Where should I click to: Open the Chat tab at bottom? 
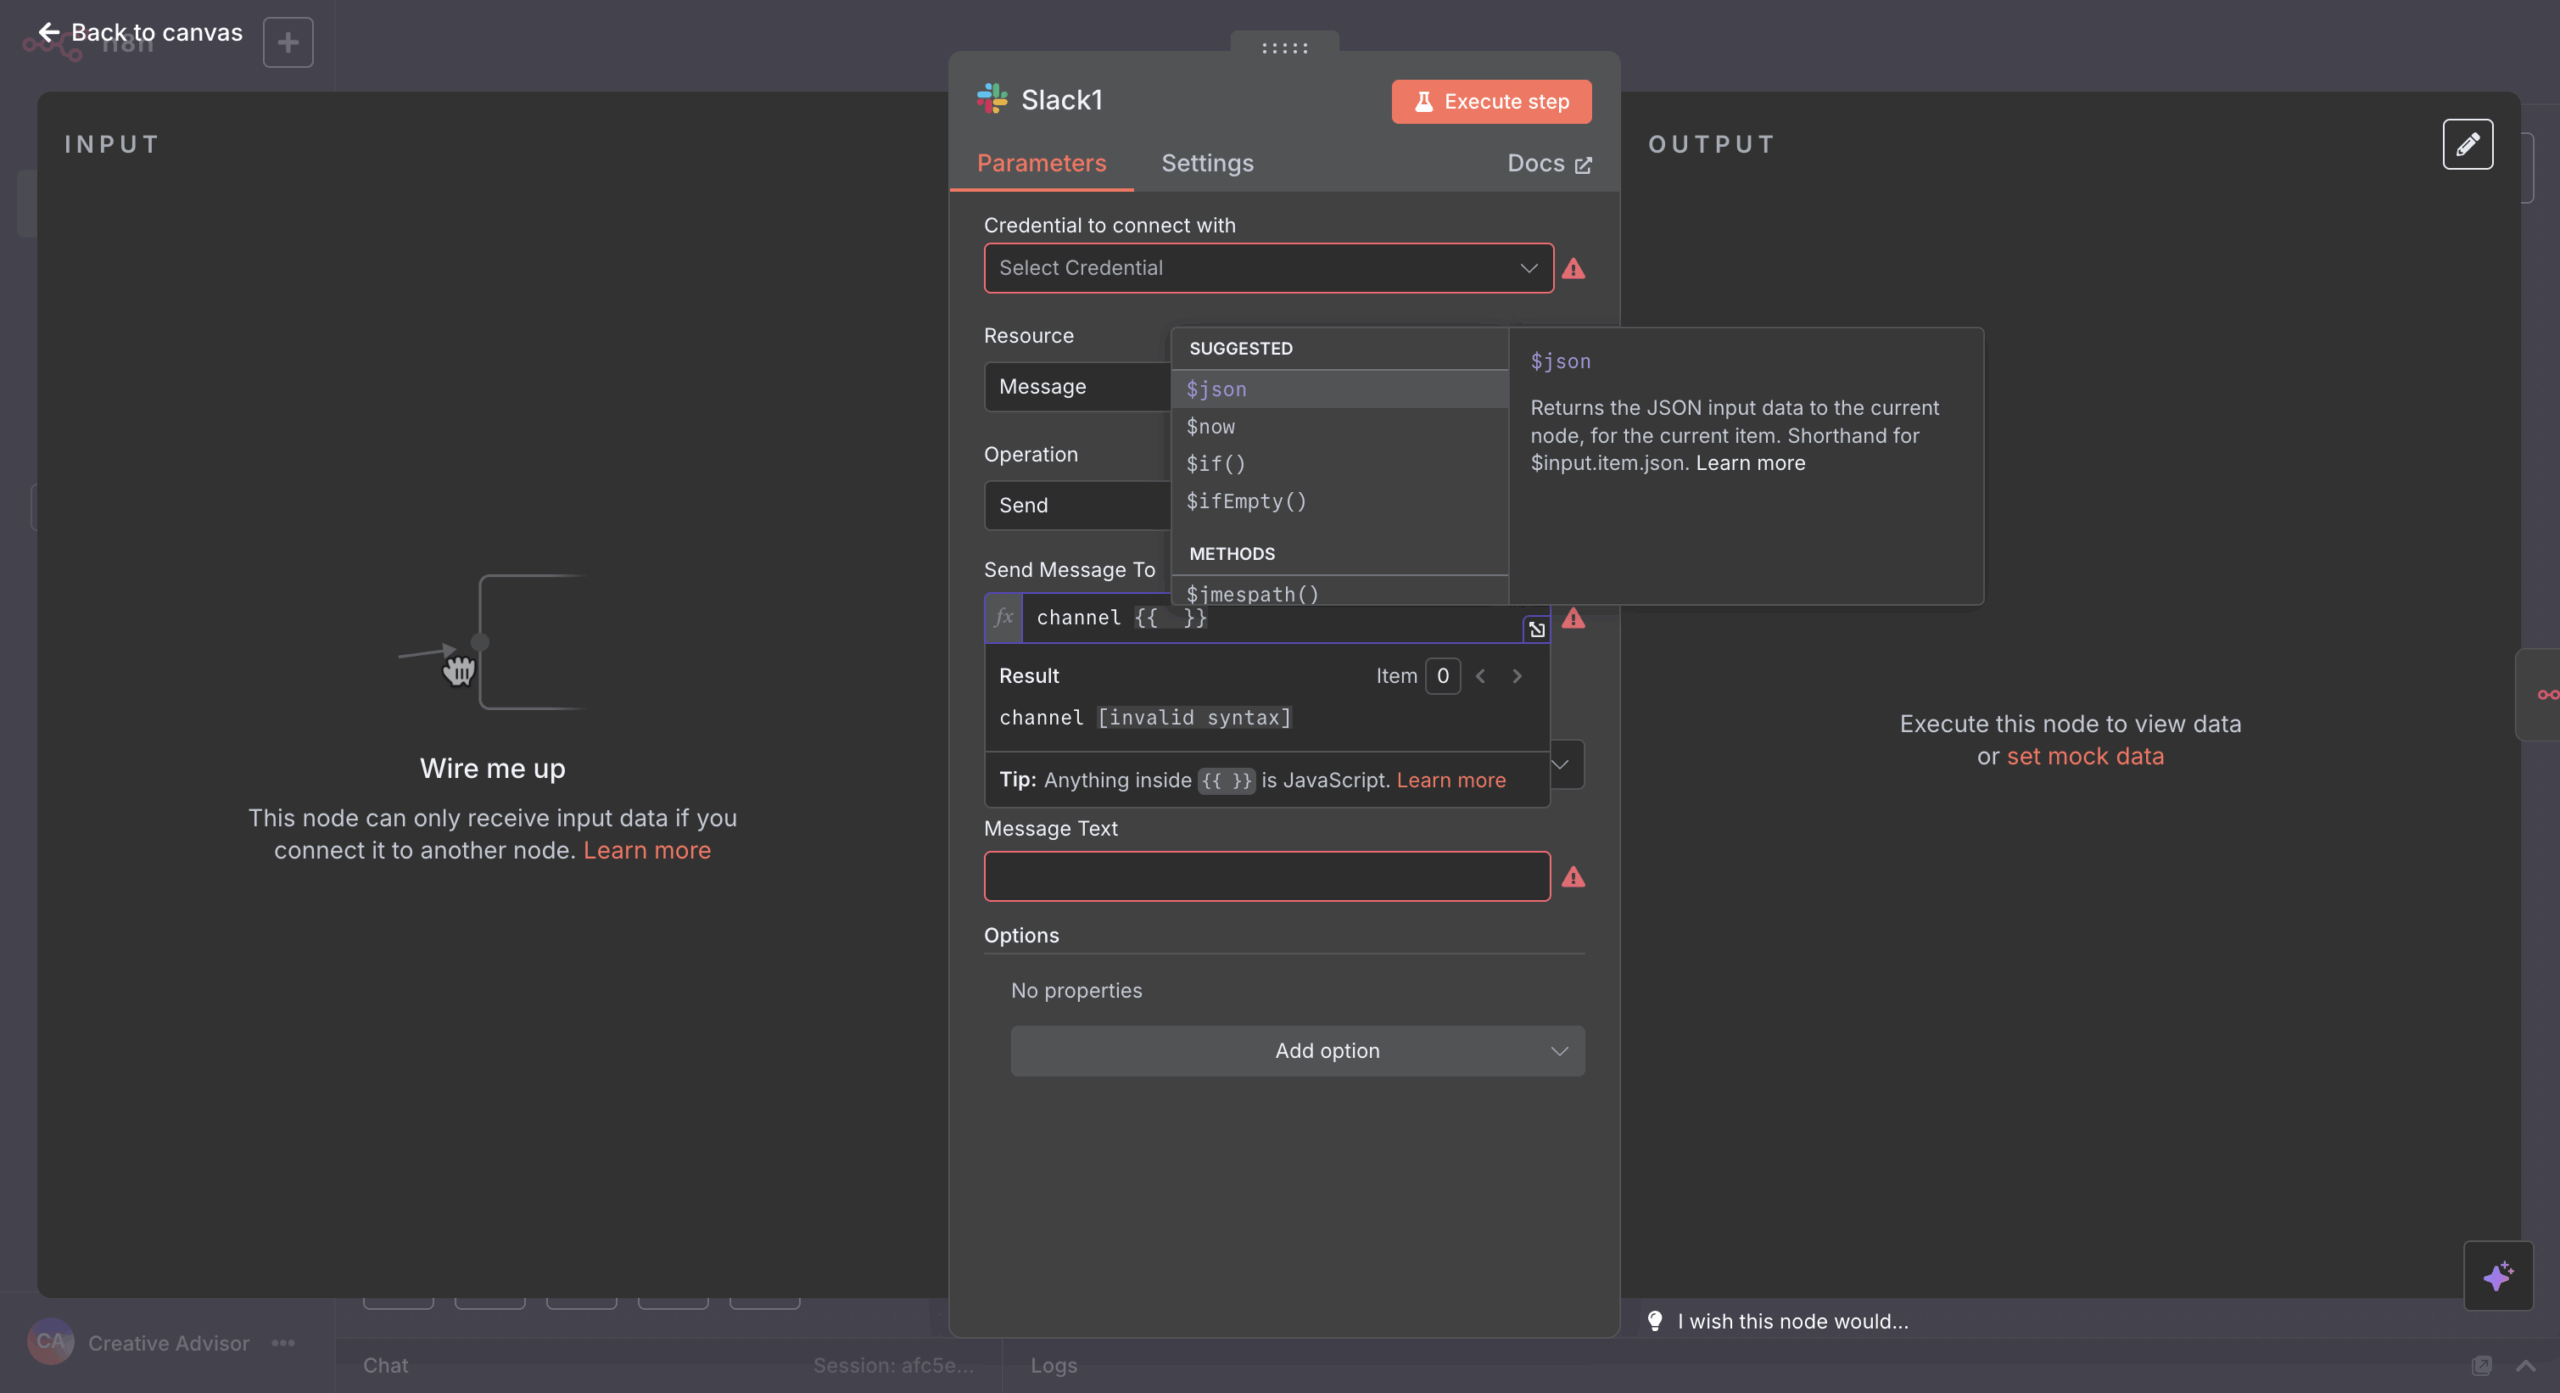[385, 1365]
